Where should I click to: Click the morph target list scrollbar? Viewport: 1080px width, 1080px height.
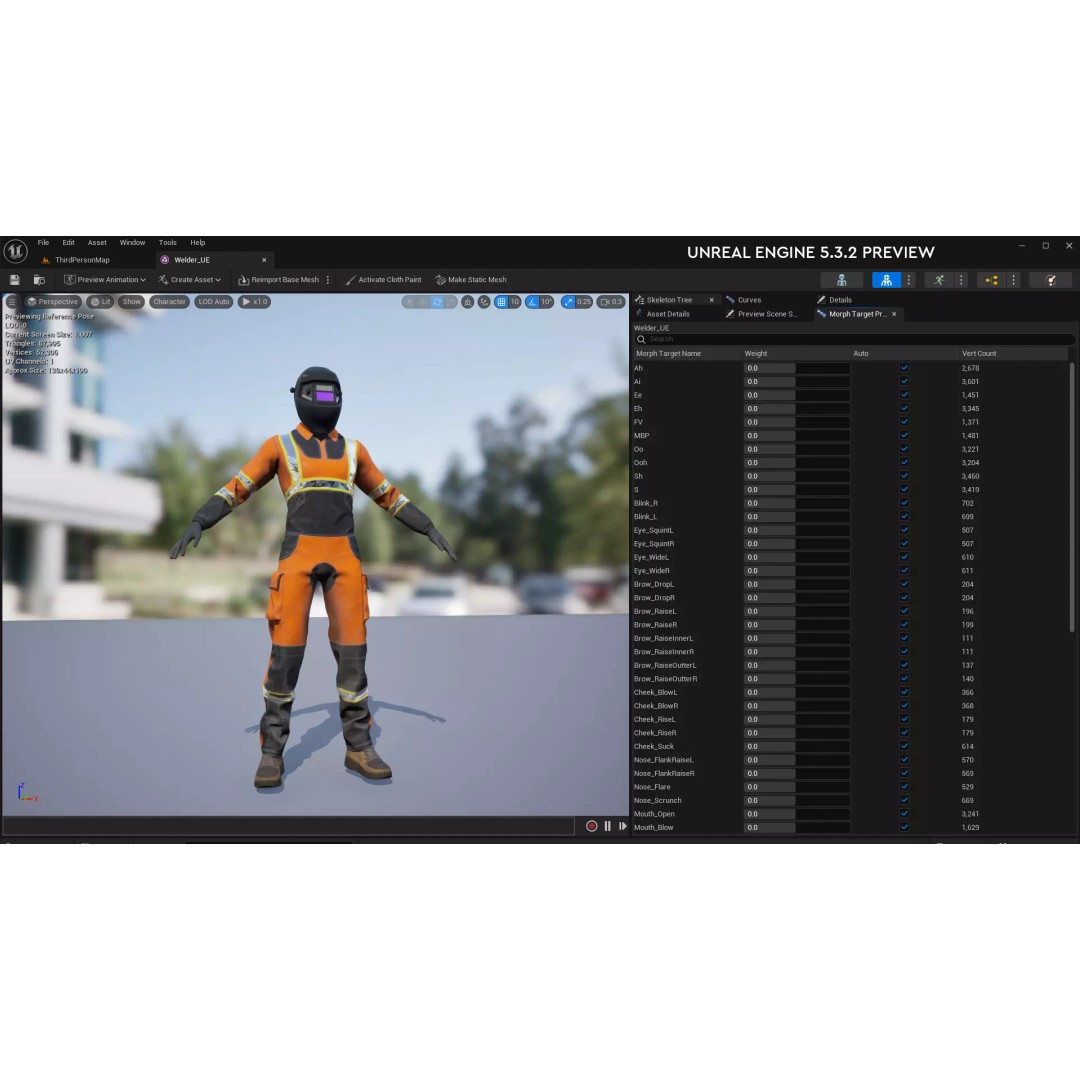click(1072, 497)
